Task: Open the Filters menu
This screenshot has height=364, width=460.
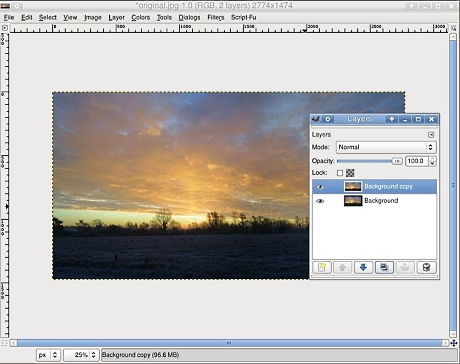Action: click(x=216, y=17)
